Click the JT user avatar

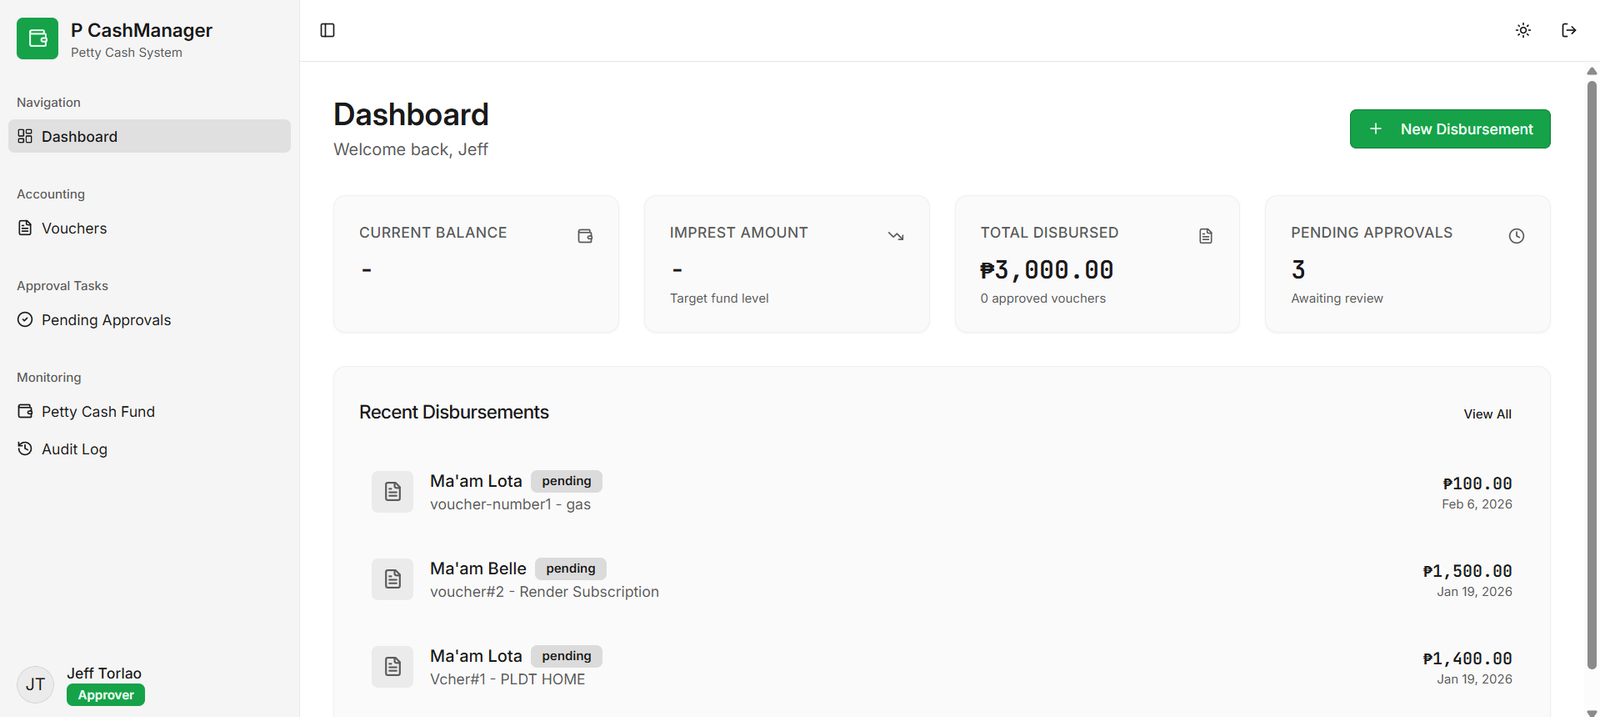pyautogui.click(x=35, y=685)
